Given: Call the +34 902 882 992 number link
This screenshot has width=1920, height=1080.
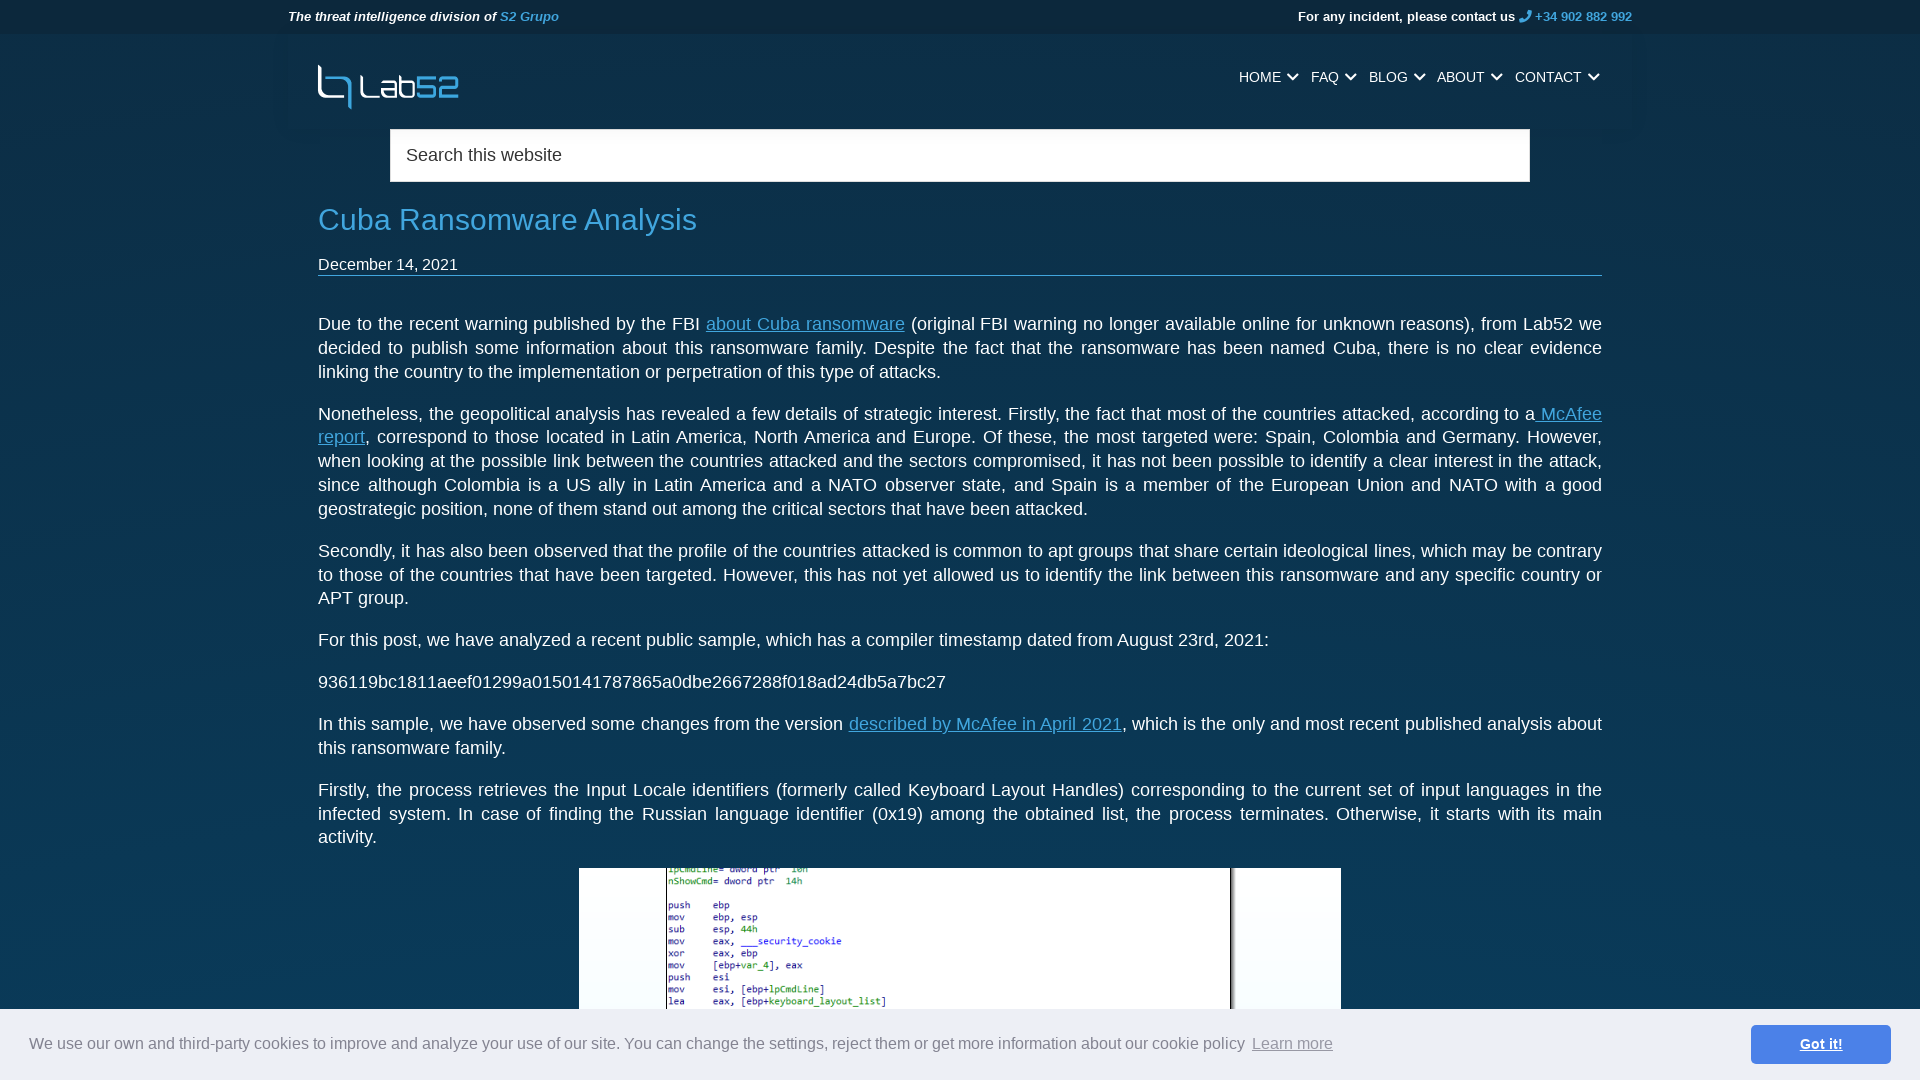Looking at the screenshot, I should 1583,16.
